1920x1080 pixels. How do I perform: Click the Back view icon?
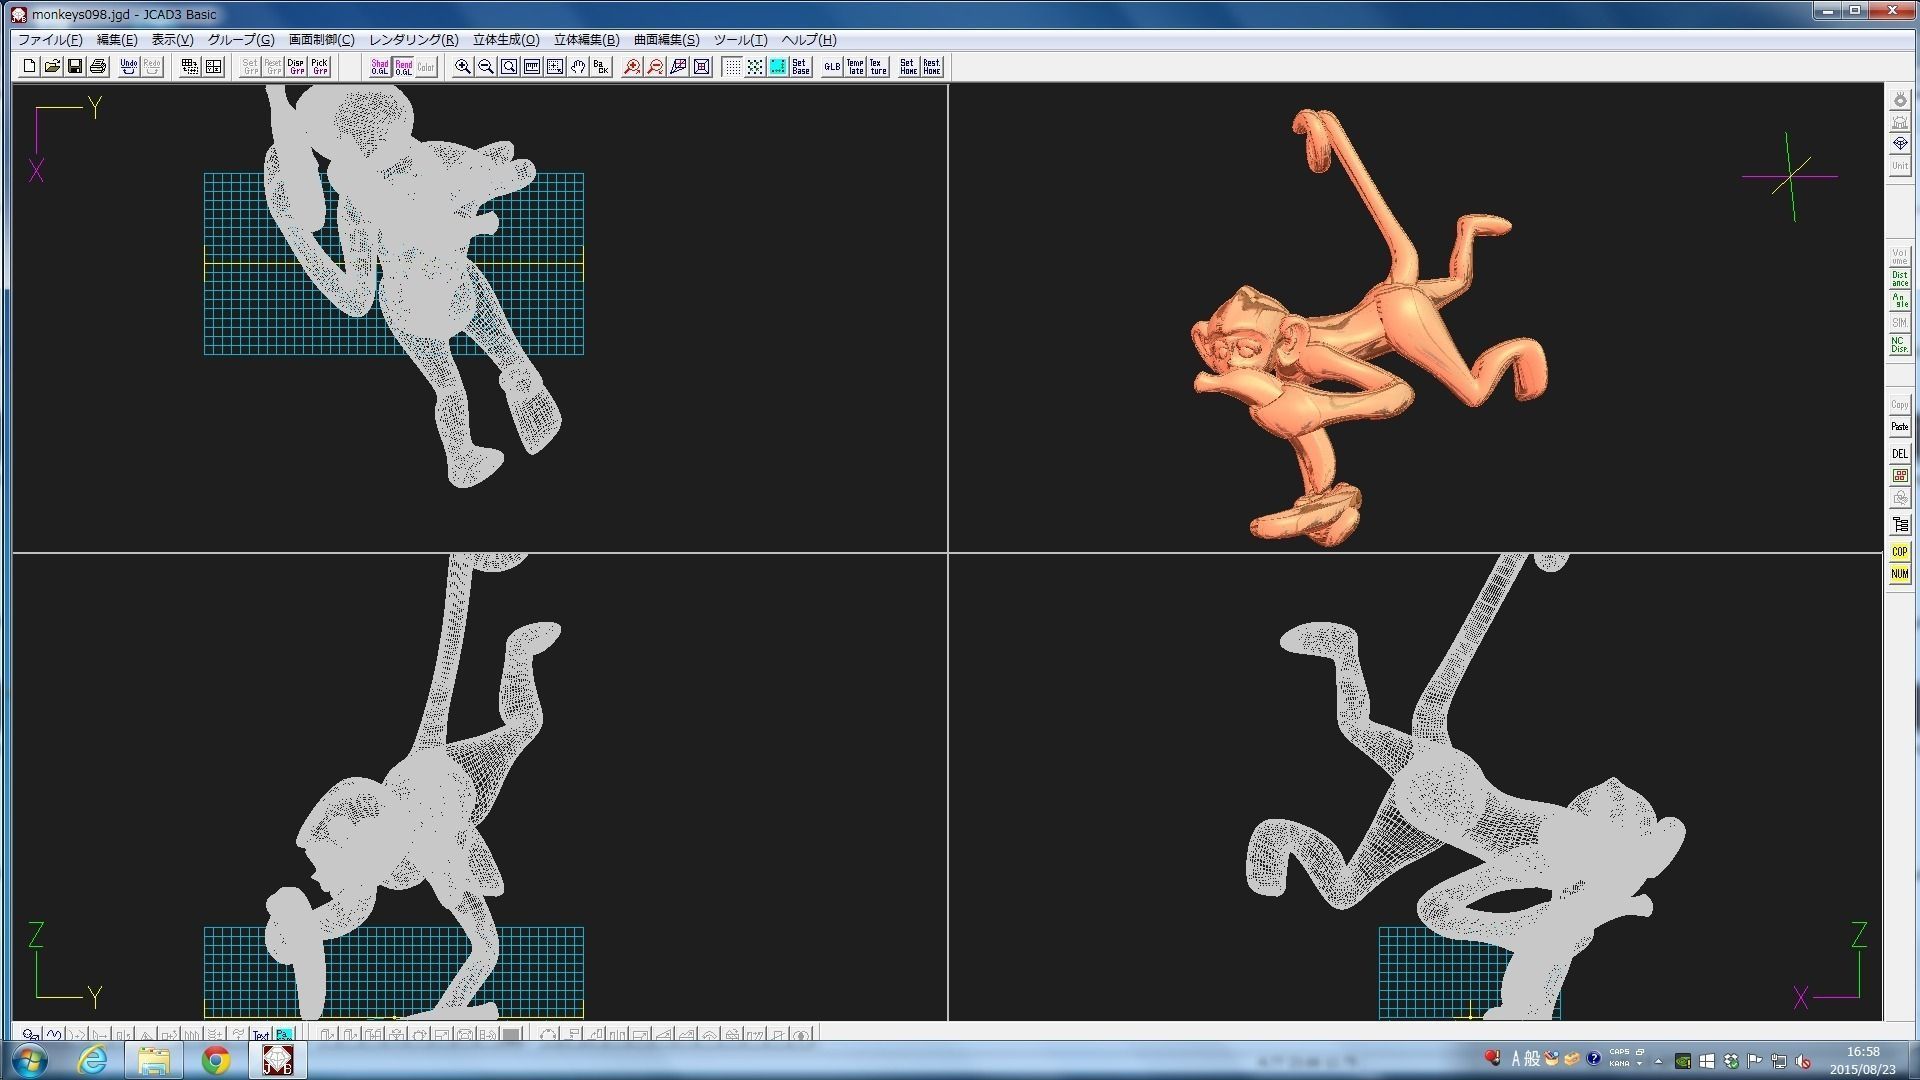601,67
